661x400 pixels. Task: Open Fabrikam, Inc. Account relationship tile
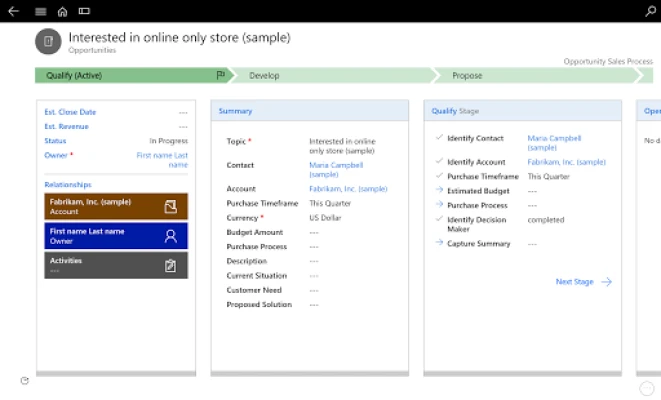click(x=115, y=206)
